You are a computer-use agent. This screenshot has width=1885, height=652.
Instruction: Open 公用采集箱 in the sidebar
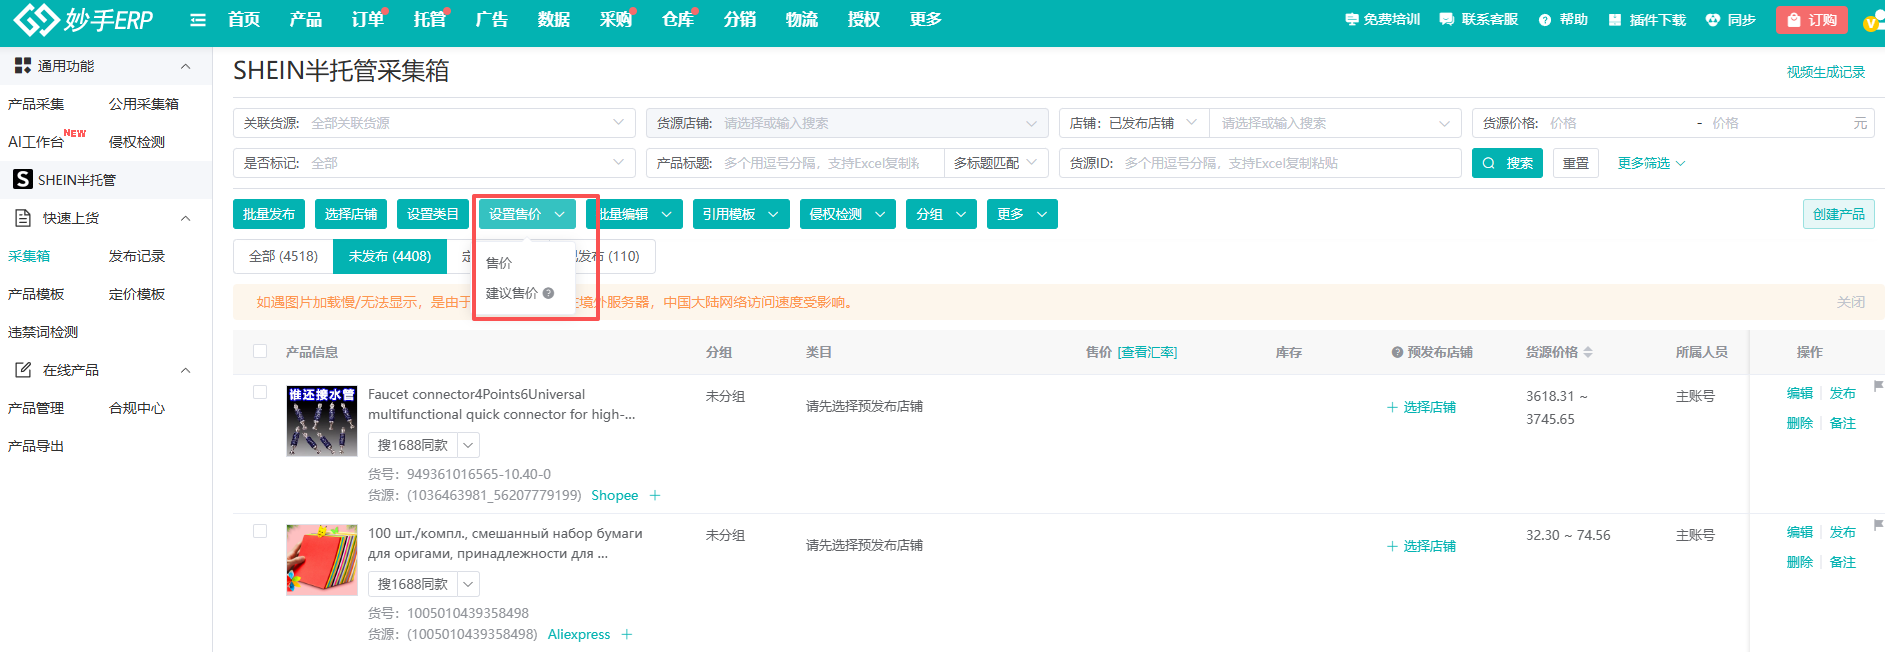pyautogui.click(x=144, y=104)
